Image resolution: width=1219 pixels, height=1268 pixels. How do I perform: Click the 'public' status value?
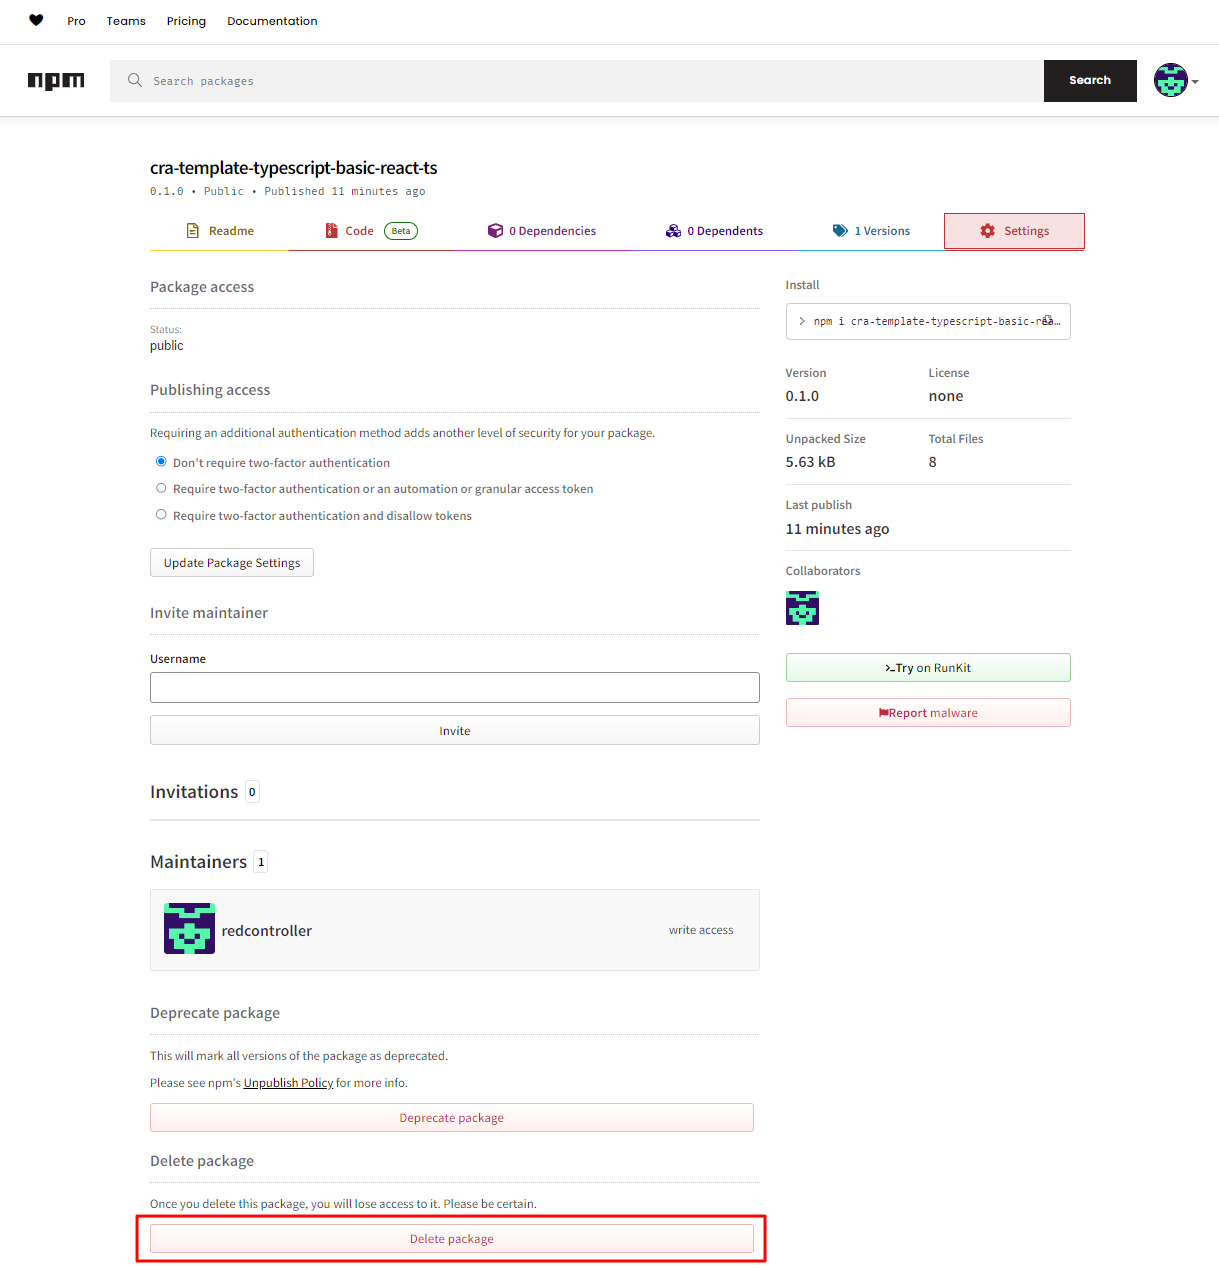167,346
